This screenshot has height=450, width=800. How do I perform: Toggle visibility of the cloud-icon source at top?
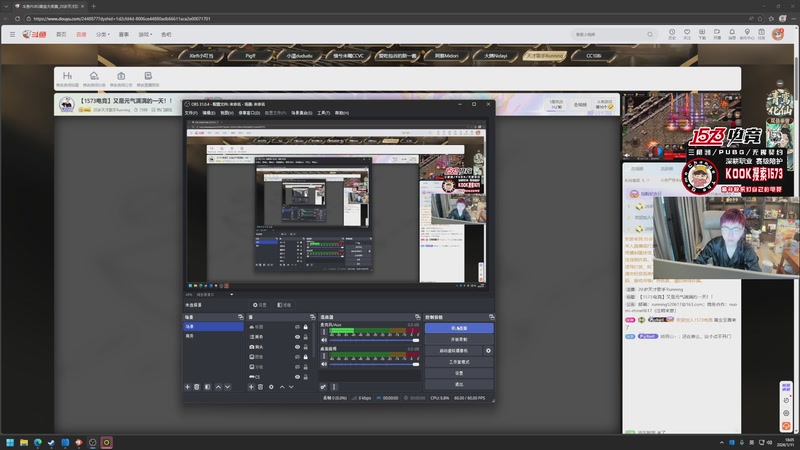pyautogui.click(x=297, y=327)
